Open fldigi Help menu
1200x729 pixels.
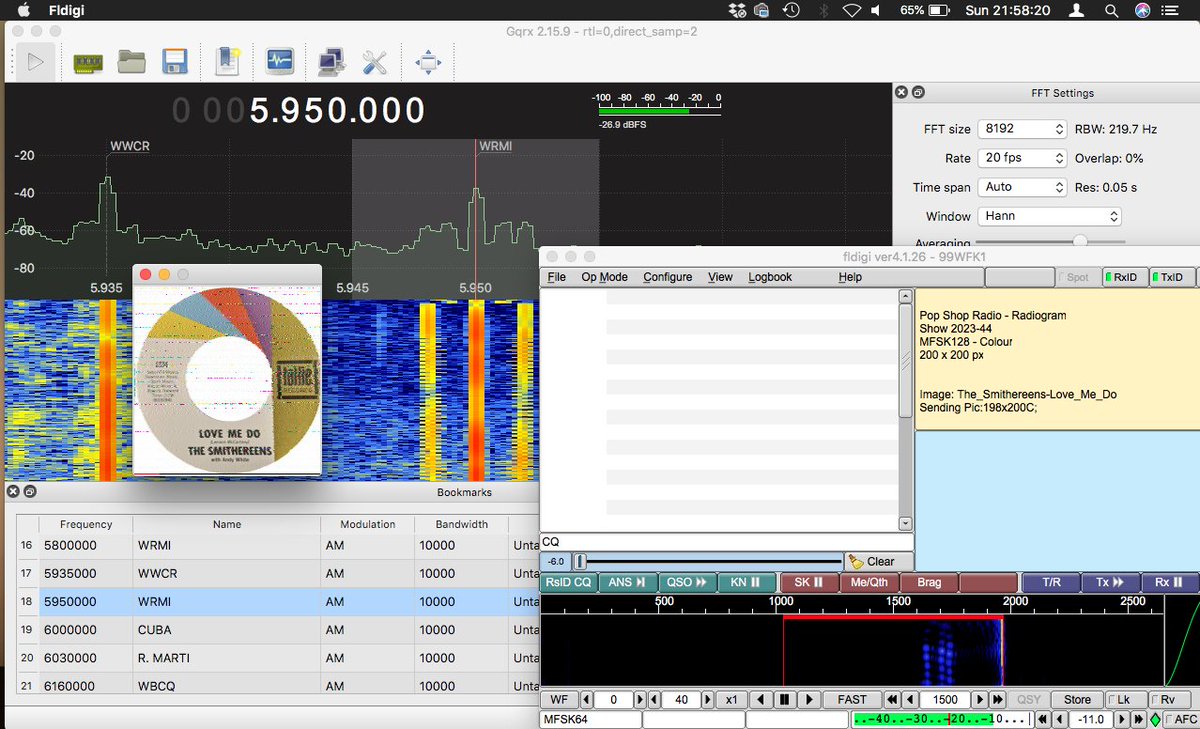pyautogui.click(x=850, y=277)
